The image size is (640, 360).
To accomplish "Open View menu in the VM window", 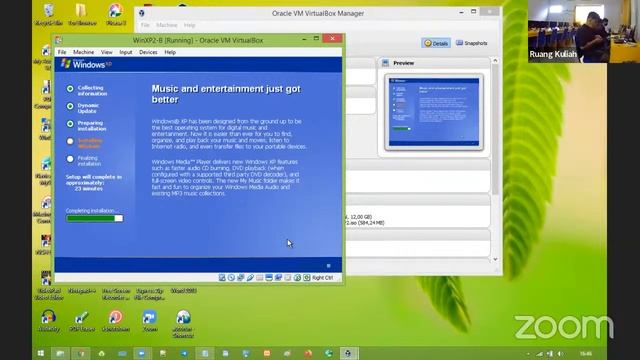I will coord(107,52).
